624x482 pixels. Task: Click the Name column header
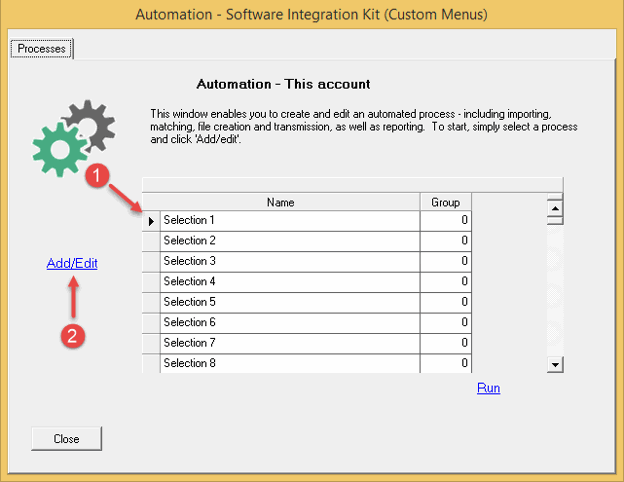point(281,202)
